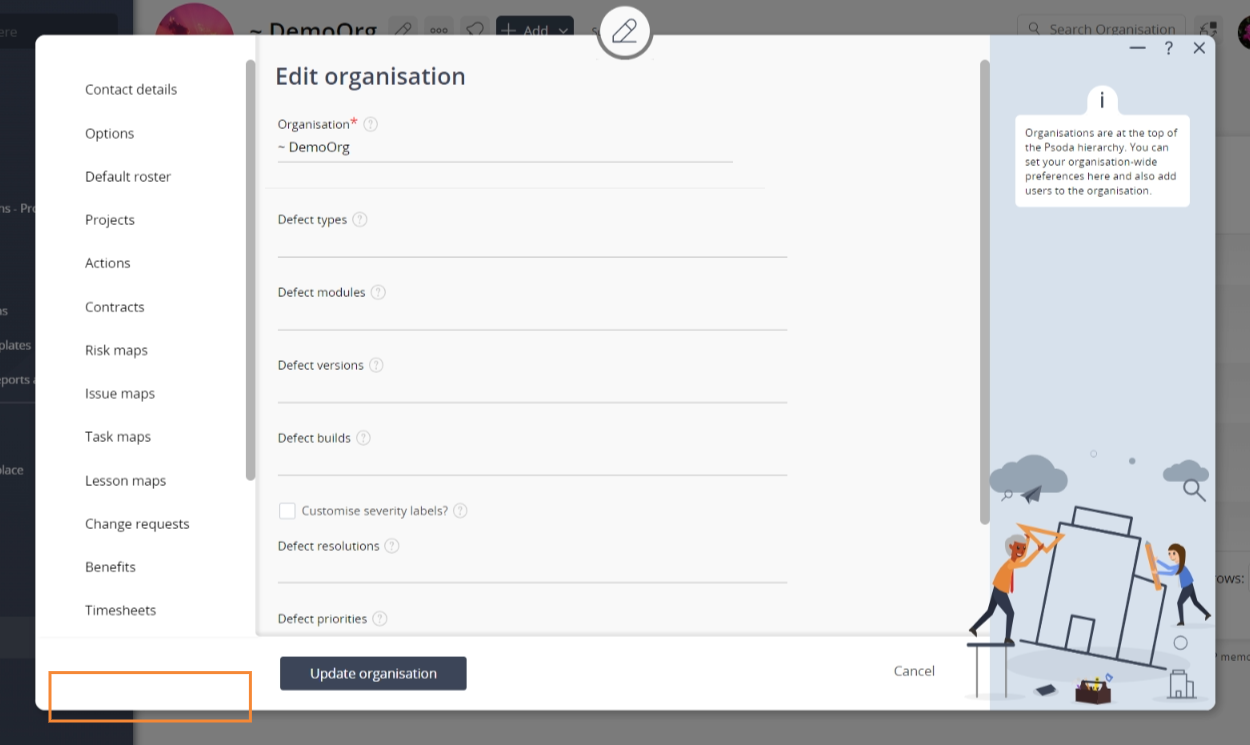
Task: Switch to the Risk maps section
Action: [x=116, y=350]
